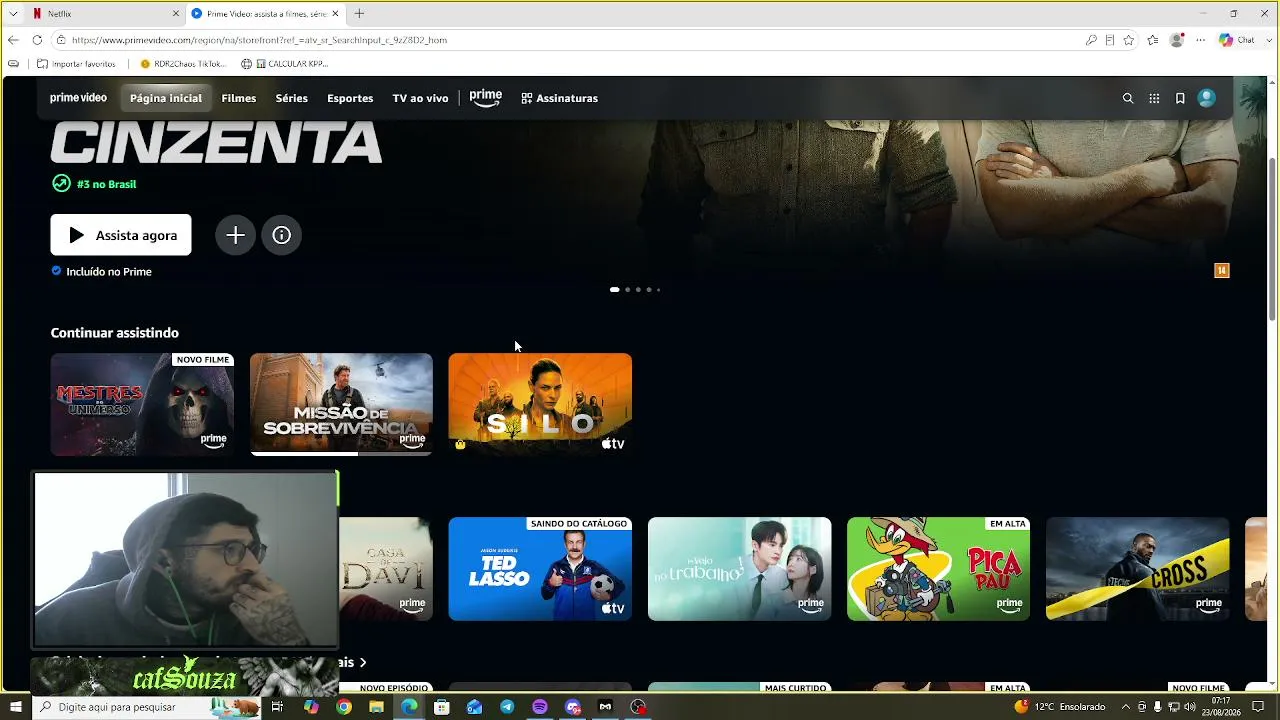Screen dimensions: 1280x720
Task: Open the RDR2Chaos TikTok bookmark
Action: click(x=184, y=64)
